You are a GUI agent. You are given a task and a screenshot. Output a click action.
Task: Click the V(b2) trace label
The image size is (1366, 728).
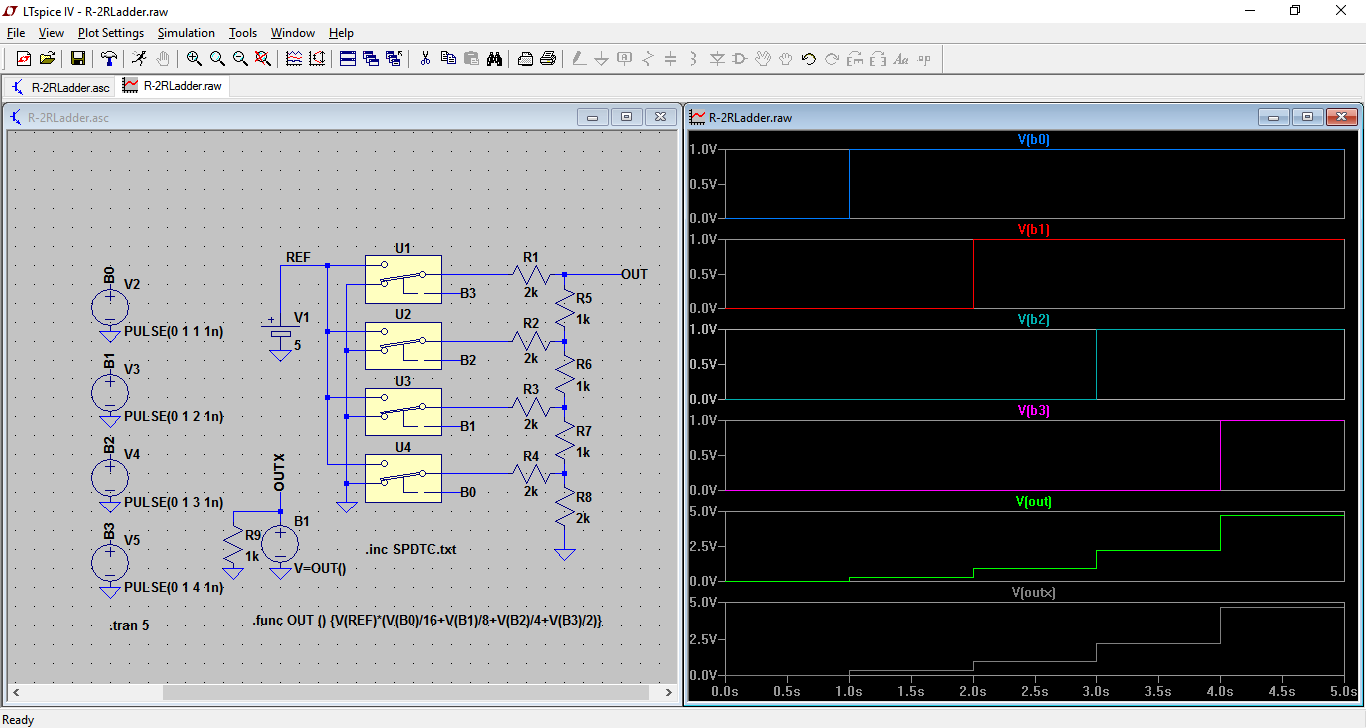(x=1034, y=320)
